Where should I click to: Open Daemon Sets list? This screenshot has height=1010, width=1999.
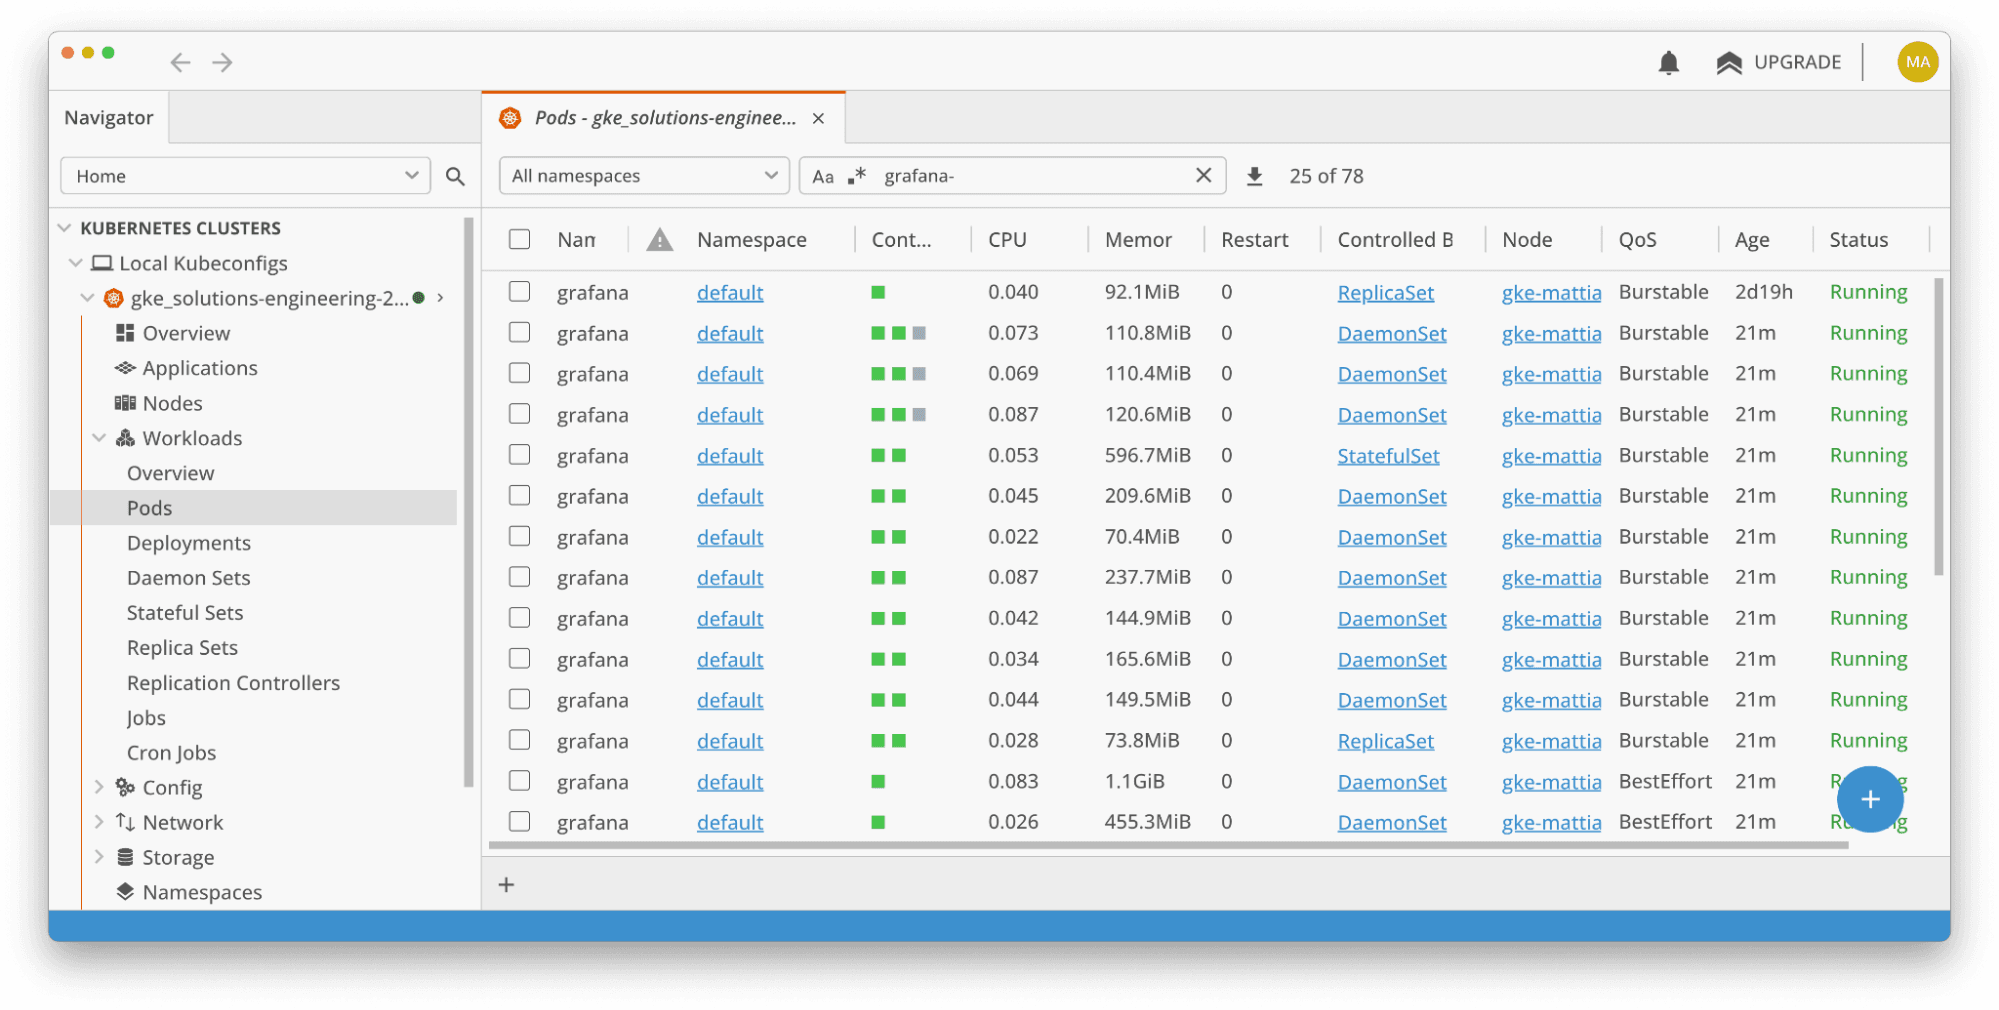[x=188, y=578]
